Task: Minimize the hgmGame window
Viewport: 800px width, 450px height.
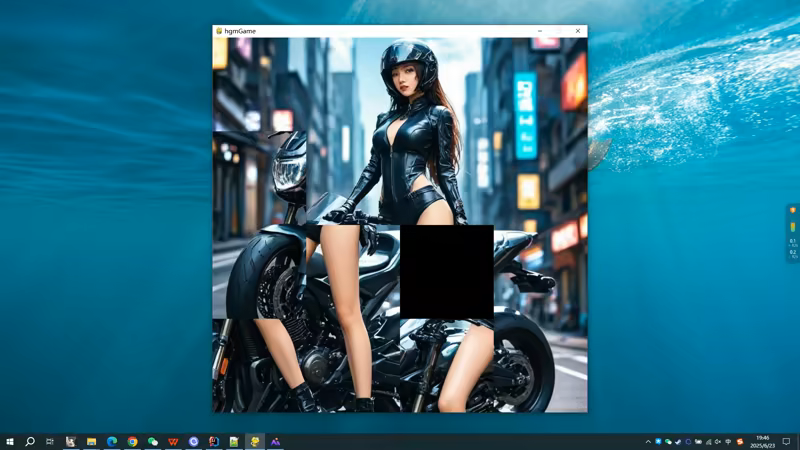Action: click(540, 31)
